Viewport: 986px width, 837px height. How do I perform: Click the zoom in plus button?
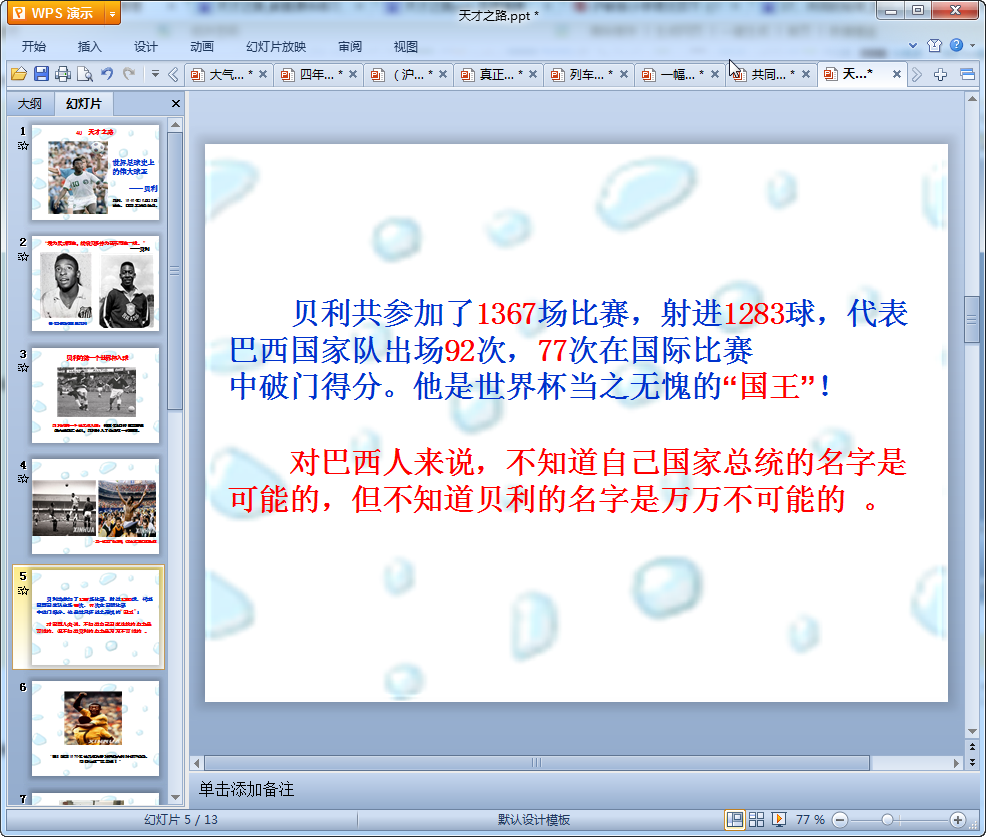[x=957, y=820]
